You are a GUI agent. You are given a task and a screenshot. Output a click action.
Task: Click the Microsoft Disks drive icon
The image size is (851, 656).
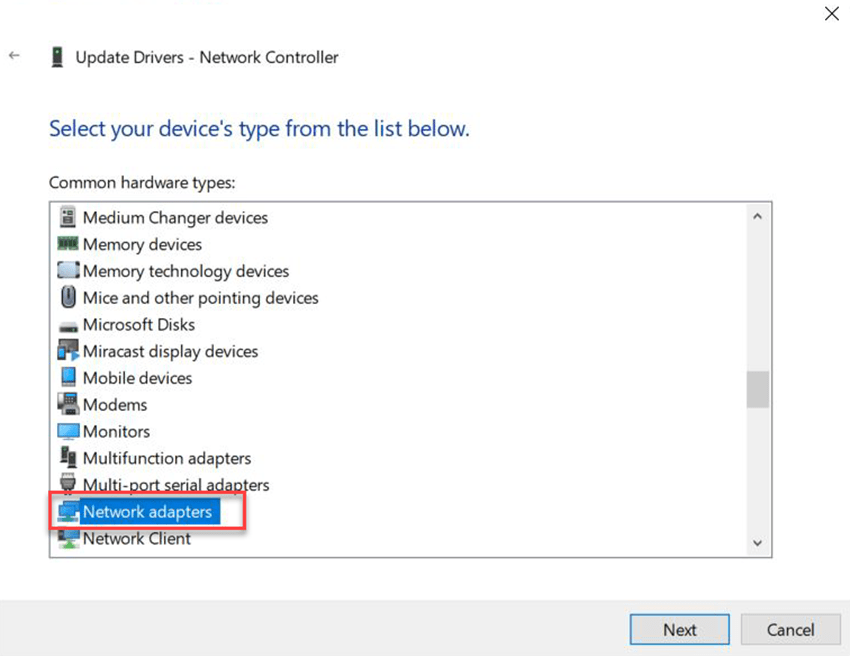point(68,325)
